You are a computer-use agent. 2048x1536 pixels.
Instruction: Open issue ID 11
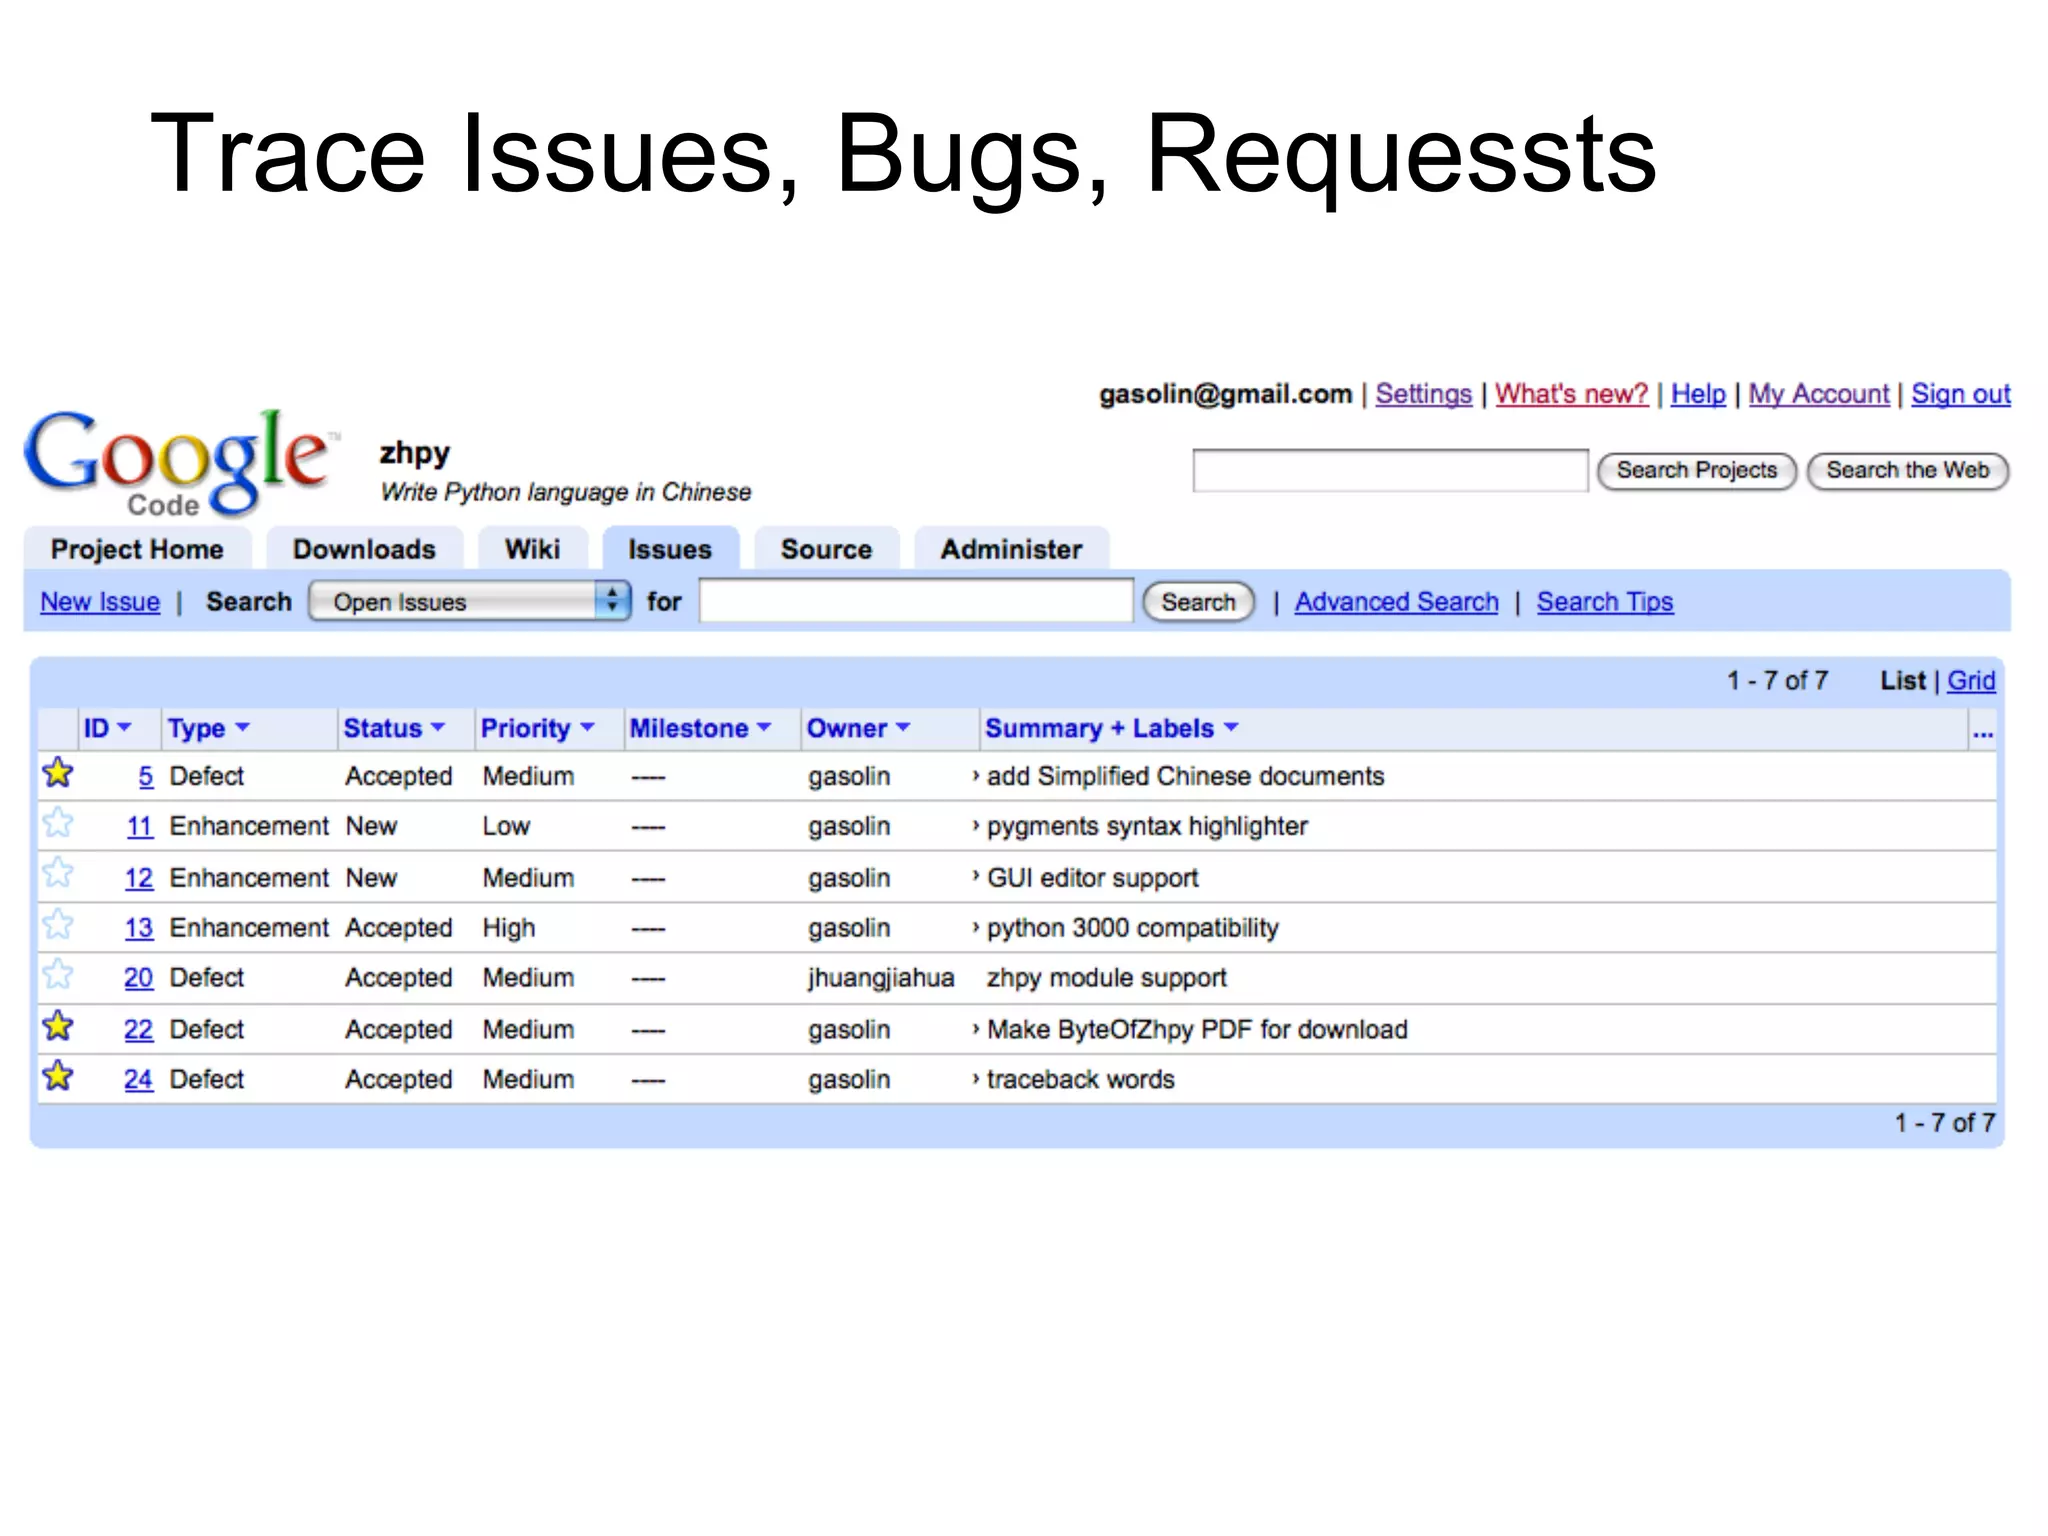point(140,827)
